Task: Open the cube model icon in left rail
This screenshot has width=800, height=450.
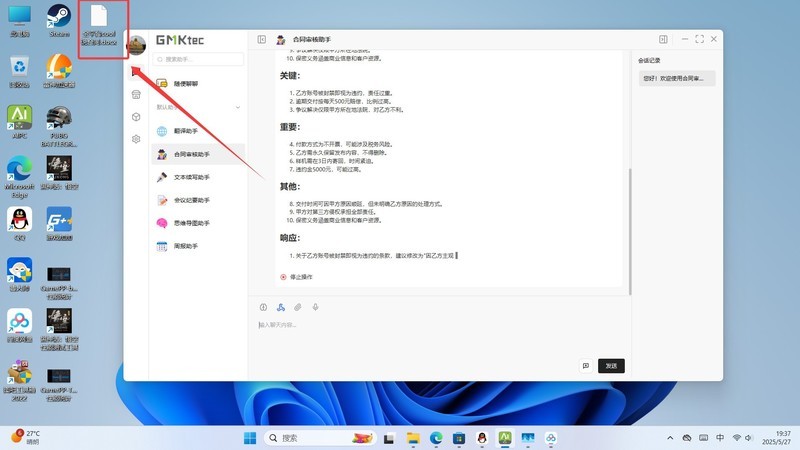Action: coord(136,117)
